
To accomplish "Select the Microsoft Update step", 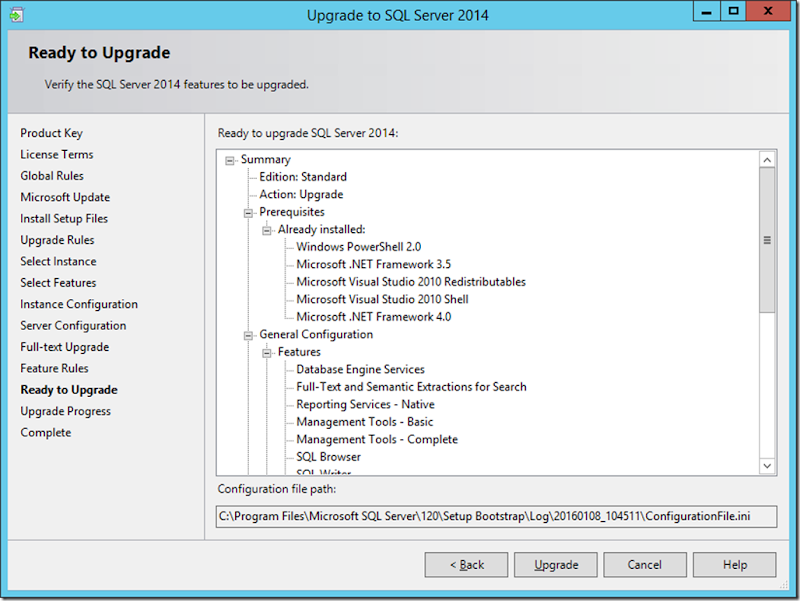I will coord(65,197).
